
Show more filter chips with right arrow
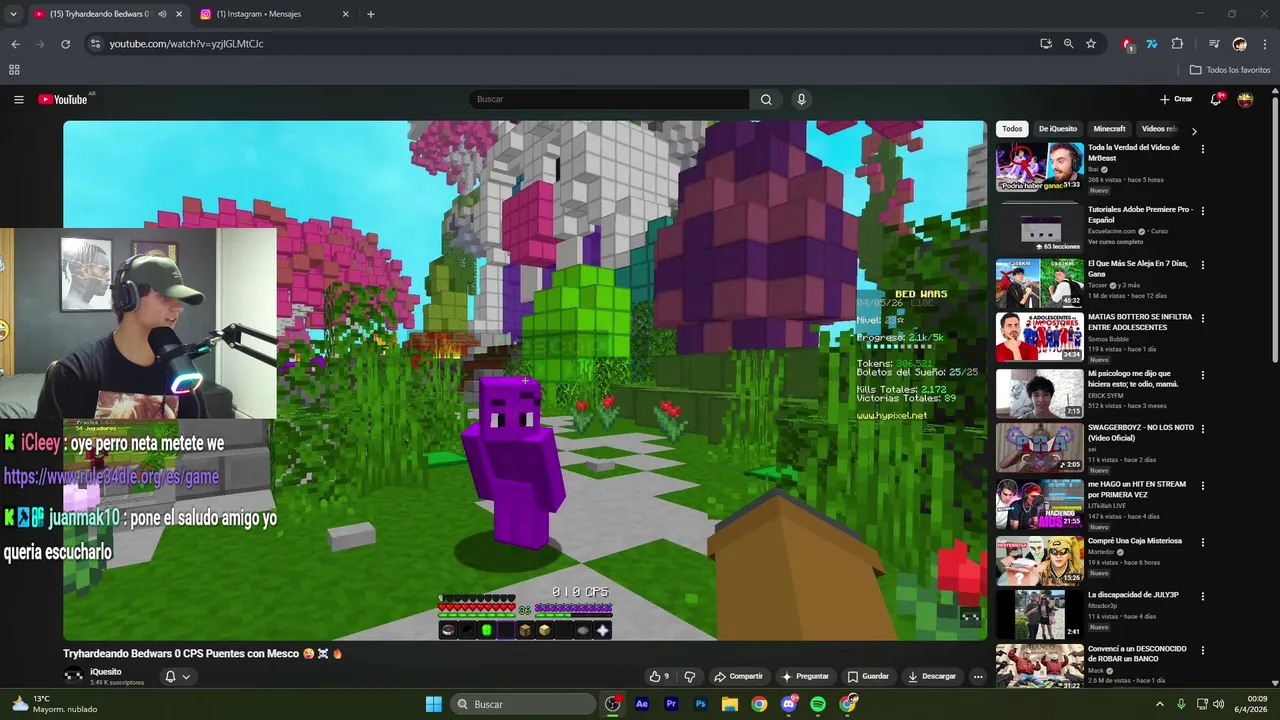point(1193,130)
